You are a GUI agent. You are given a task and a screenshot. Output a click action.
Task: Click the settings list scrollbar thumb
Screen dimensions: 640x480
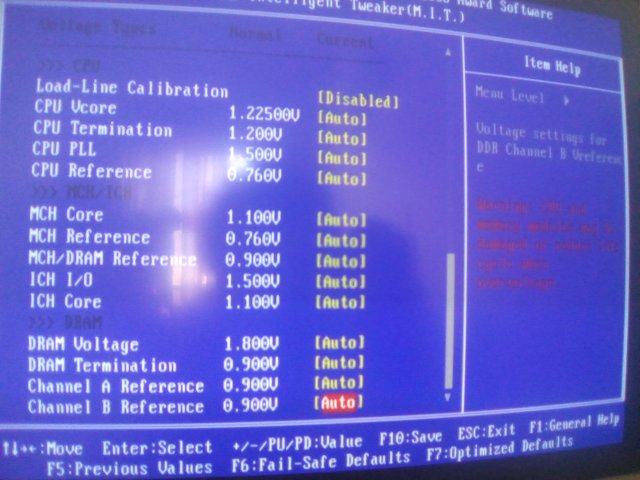[x=449, y=321]
